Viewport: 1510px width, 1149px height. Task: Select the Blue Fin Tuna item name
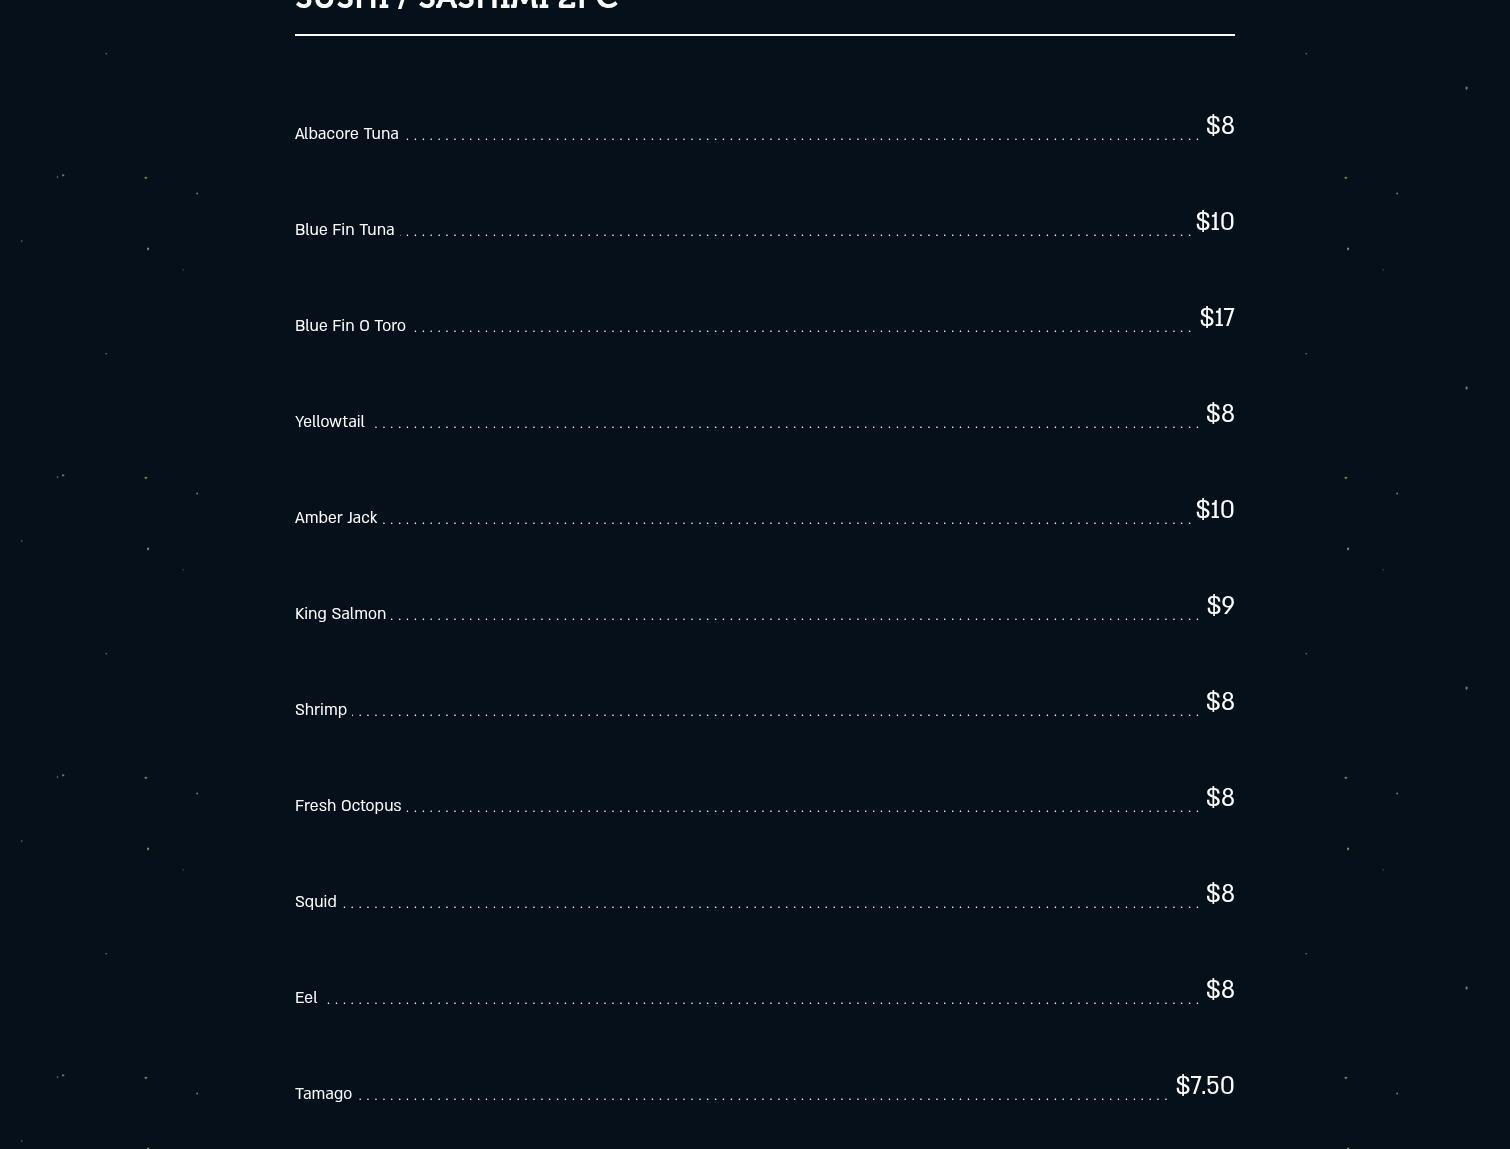point(344,229)
